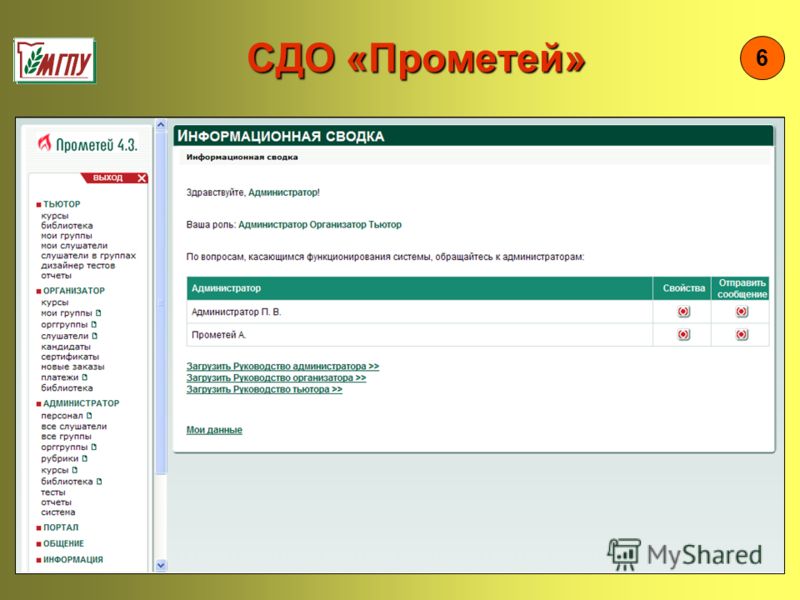
Task: Open все слушатели menu item
Action: [x=74, y=427]
